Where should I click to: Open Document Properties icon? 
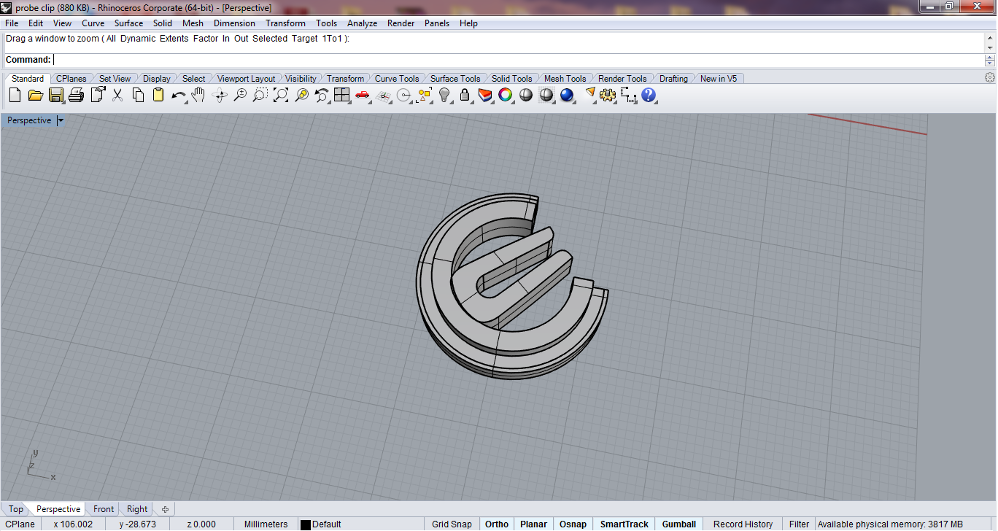(x=97, y=96)
